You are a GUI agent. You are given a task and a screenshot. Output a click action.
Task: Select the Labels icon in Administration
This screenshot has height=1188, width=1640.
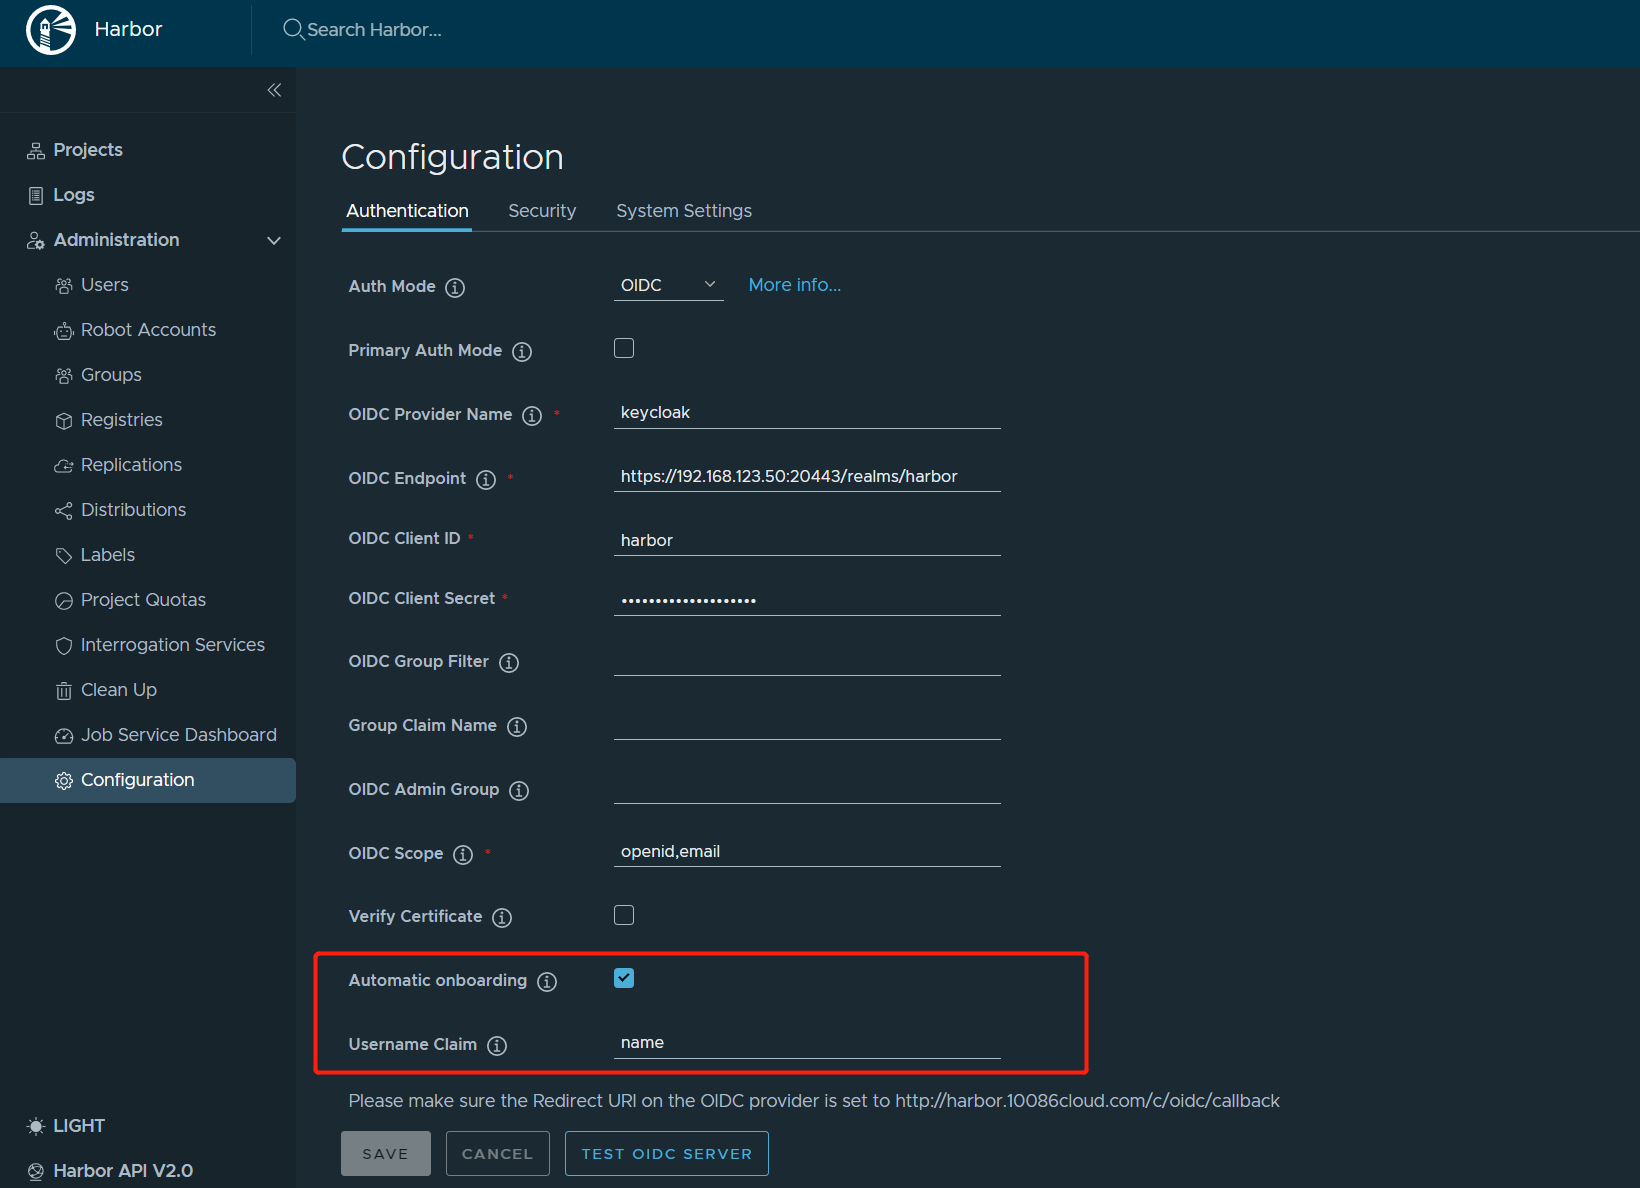(64, 555)
